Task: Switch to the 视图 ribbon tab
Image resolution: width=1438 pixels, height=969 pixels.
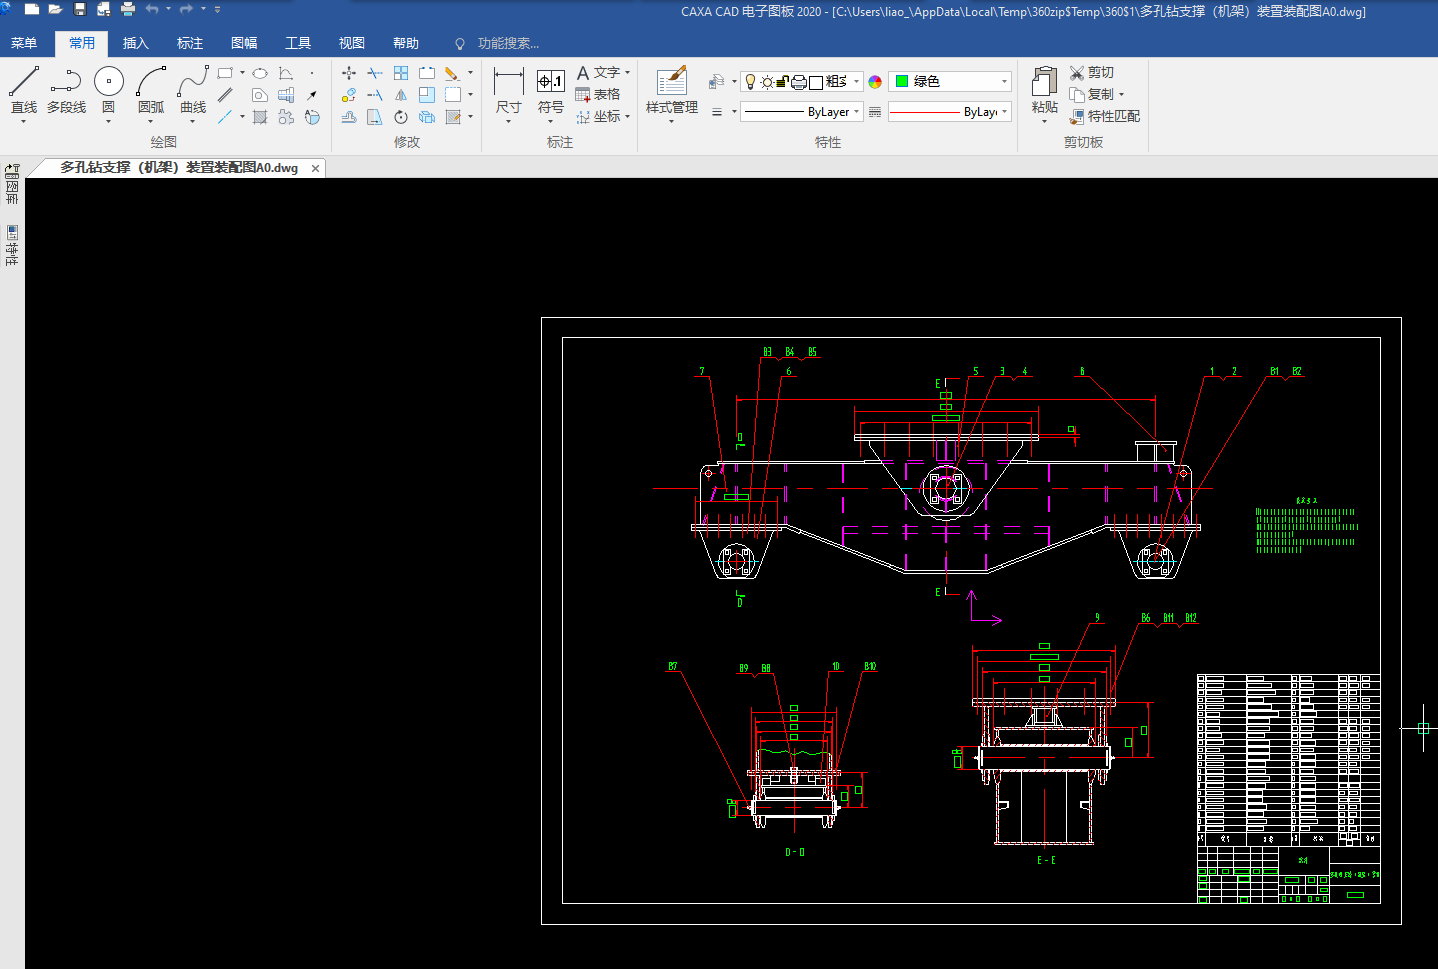Action: click(x=352, y=43)
